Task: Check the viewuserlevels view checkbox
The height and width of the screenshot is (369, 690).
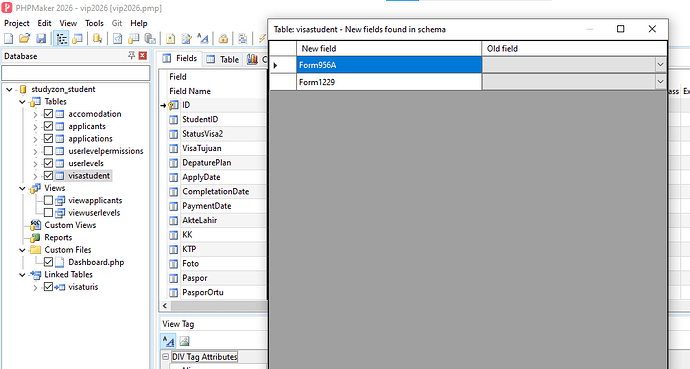Action: pos(48,212)
